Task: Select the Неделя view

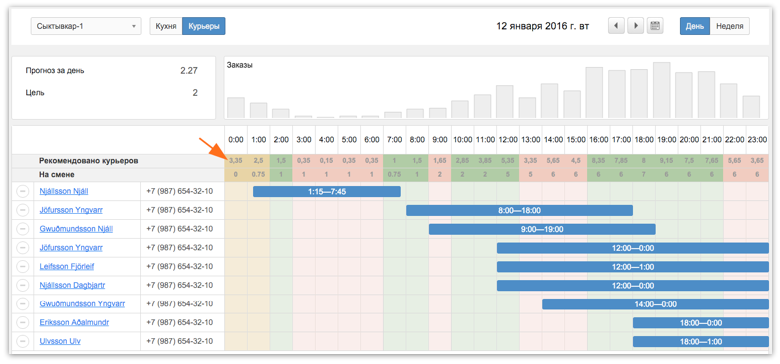Action: [x=729, y=26]
